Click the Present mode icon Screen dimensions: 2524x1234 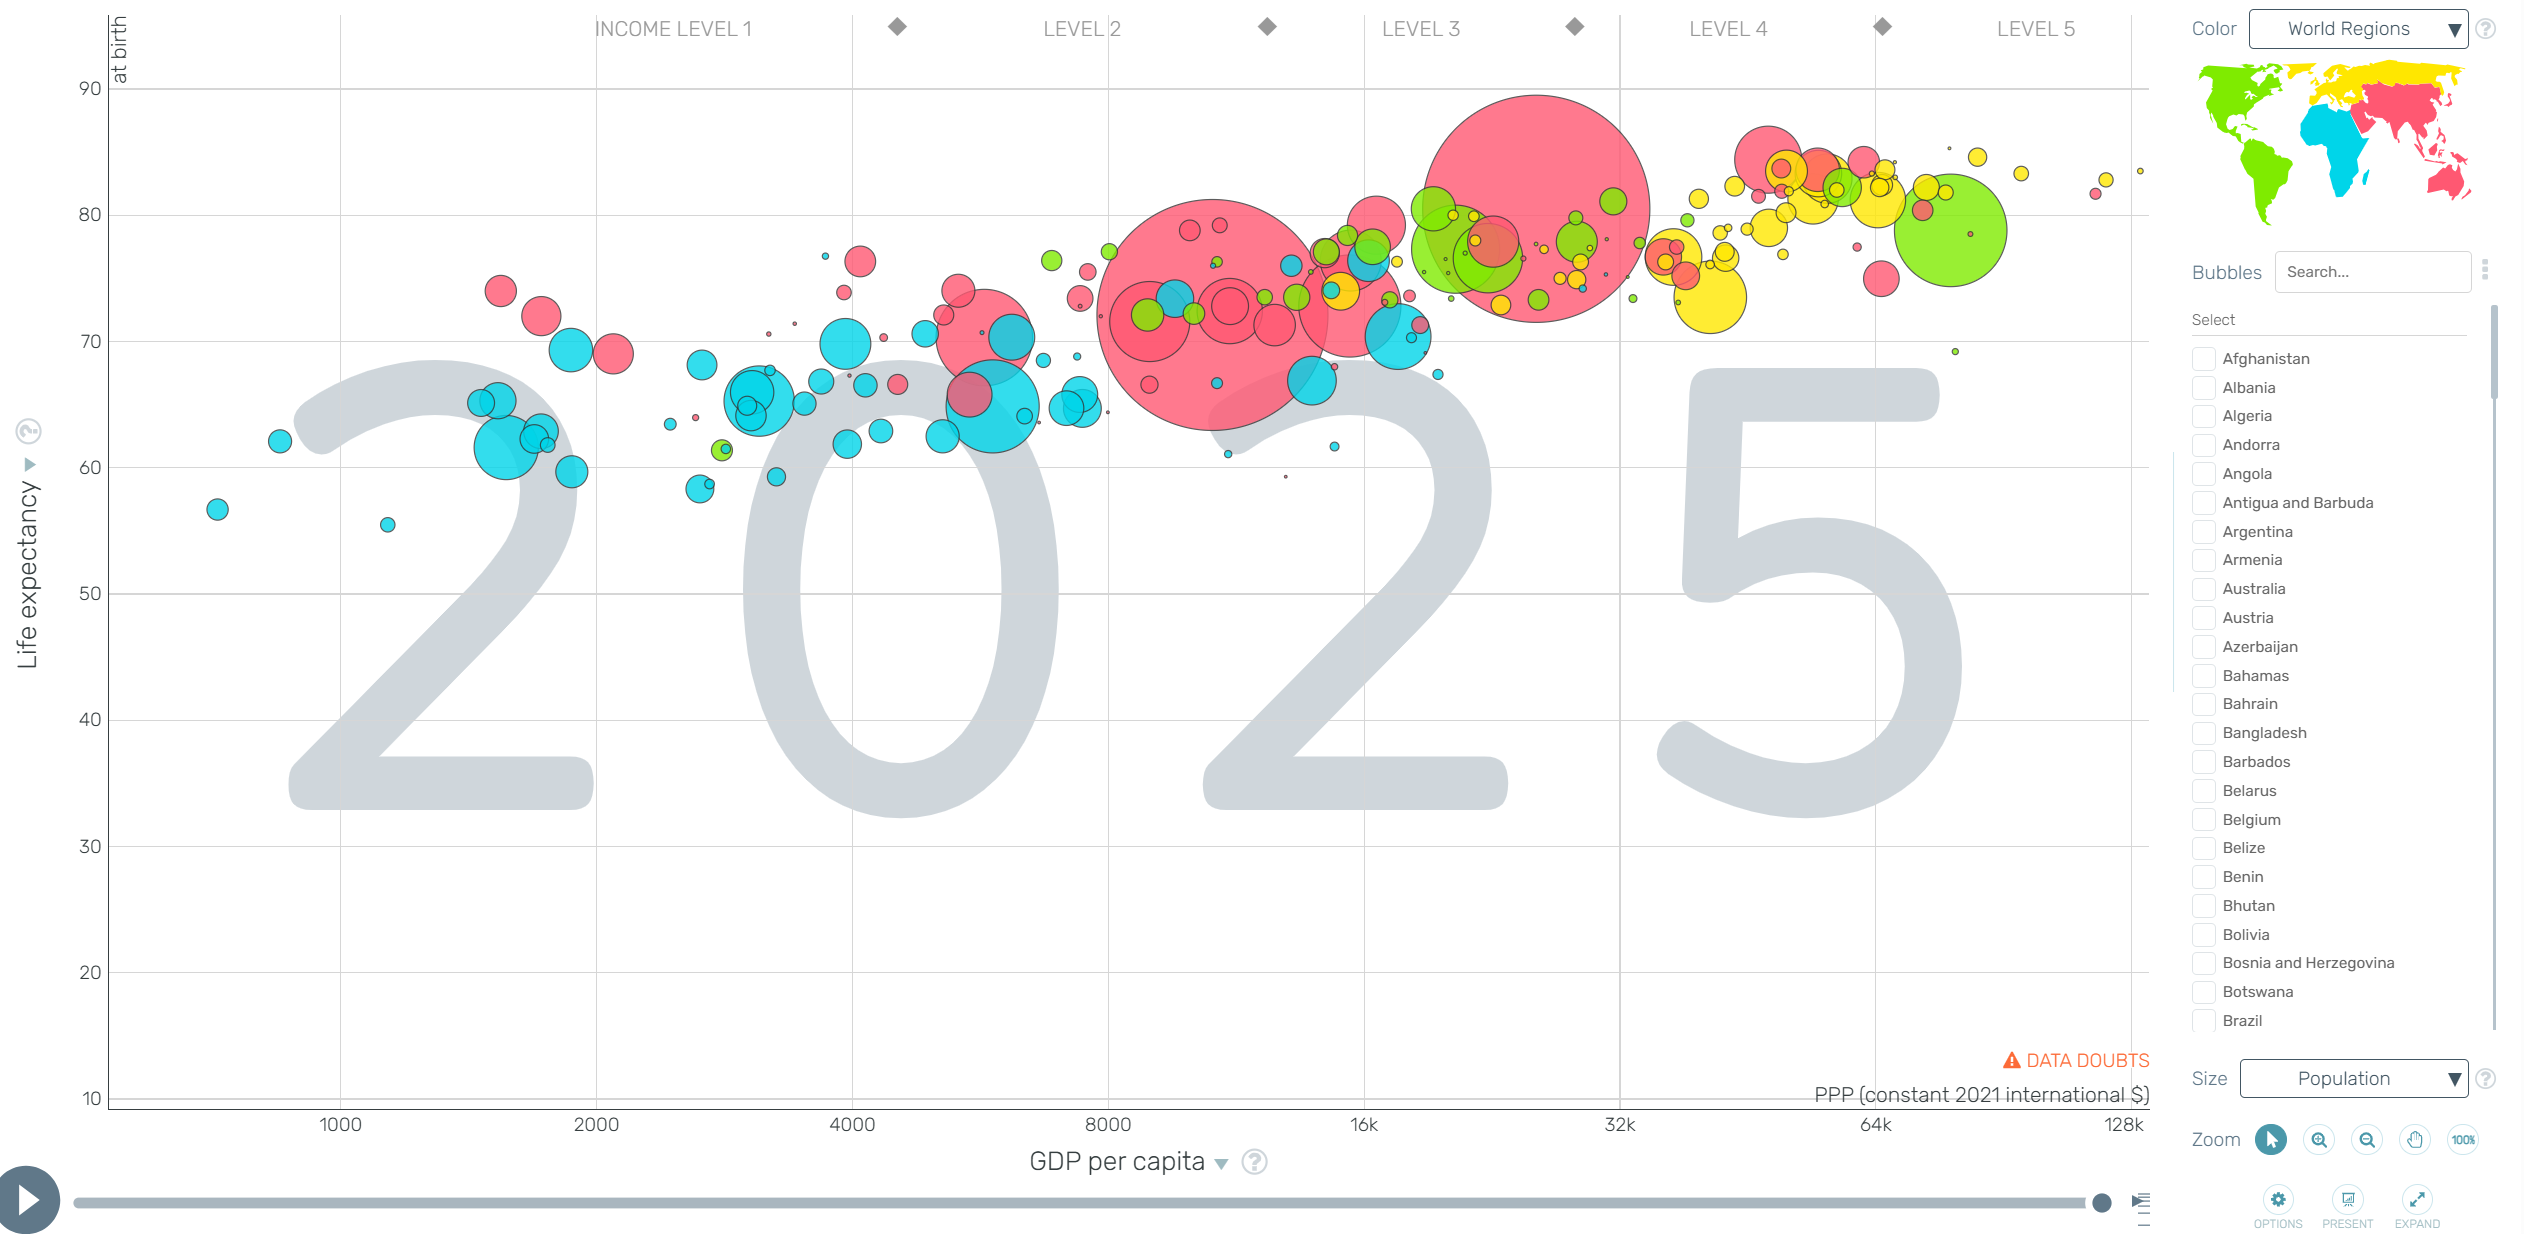[x=2348, y=1199]
